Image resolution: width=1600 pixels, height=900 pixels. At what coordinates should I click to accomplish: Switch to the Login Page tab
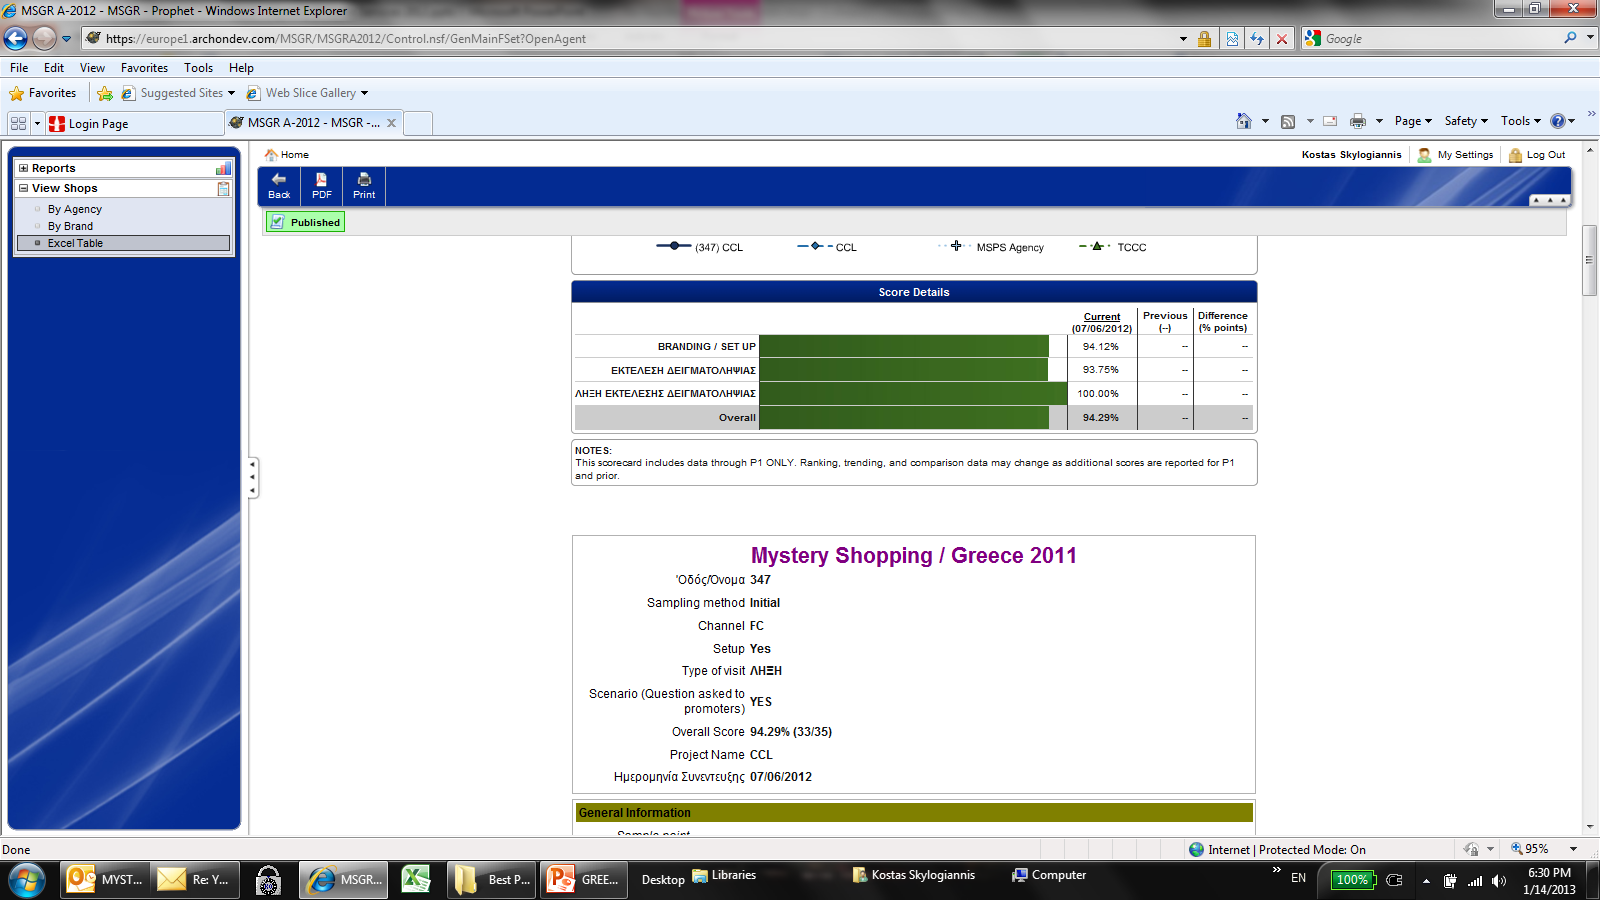pyautogui.click(x=134, y=123)
